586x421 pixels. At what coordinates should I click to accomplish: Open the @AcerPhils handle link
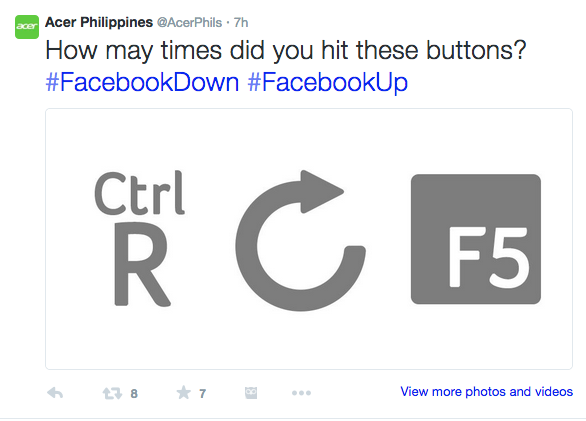click(189, 22)
